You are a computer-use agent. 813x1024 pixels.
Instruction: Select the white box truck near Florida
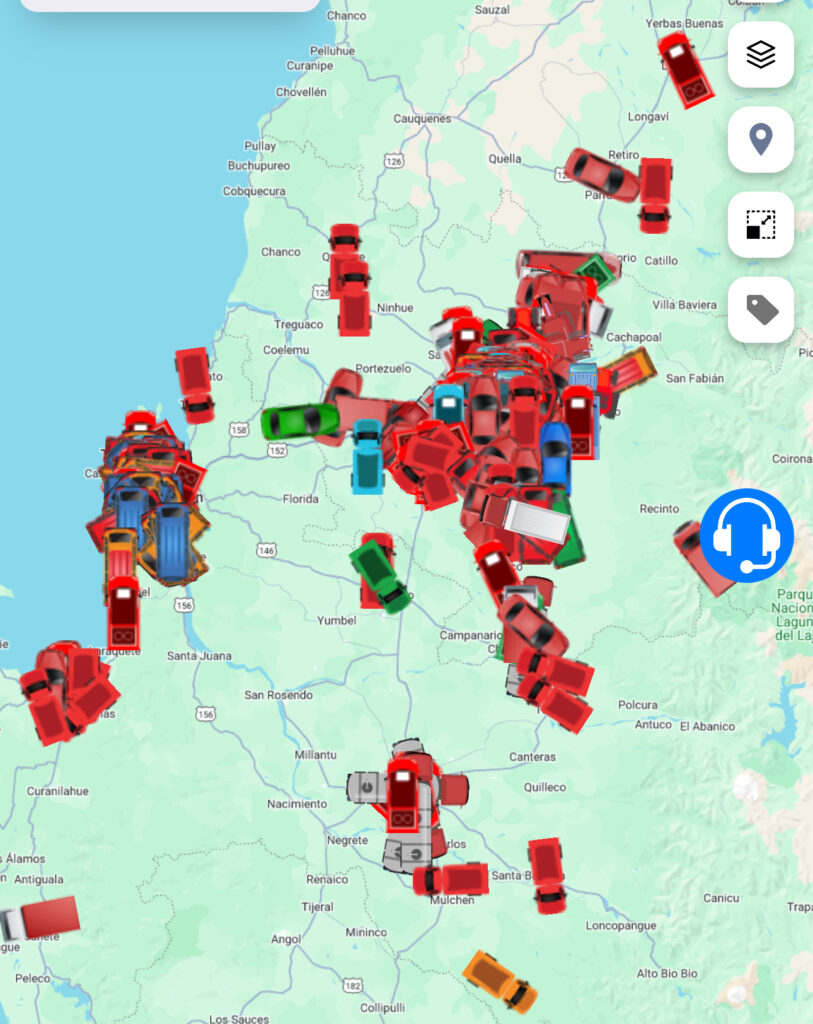527,520
